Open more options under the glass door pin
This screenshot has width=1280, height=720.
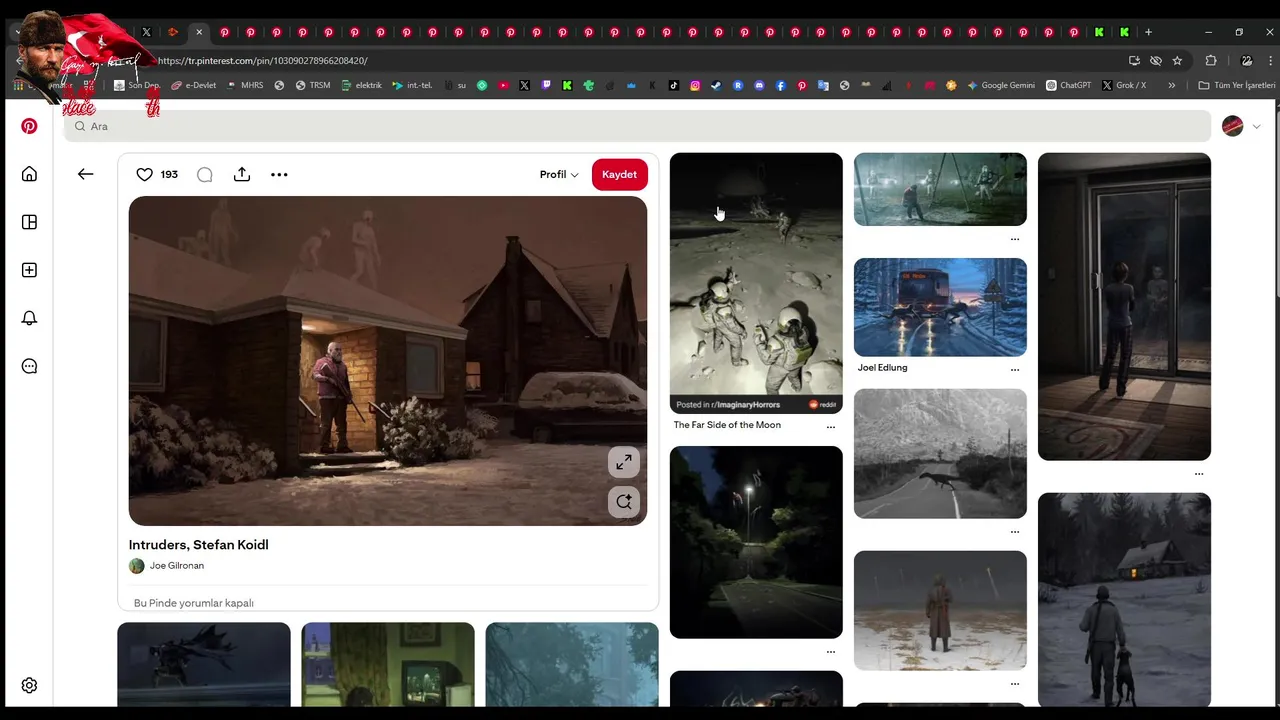(1198, 474)
